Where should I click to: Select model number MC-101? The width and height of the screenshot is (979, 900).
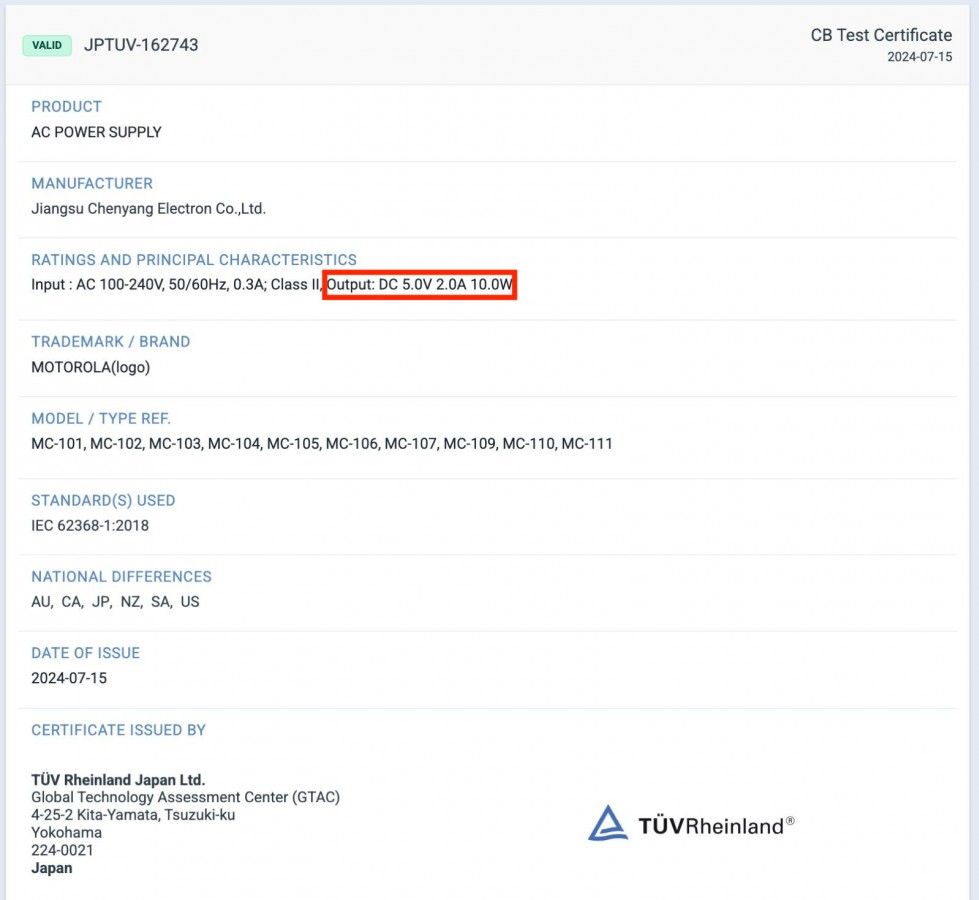[x=57, y=443]
